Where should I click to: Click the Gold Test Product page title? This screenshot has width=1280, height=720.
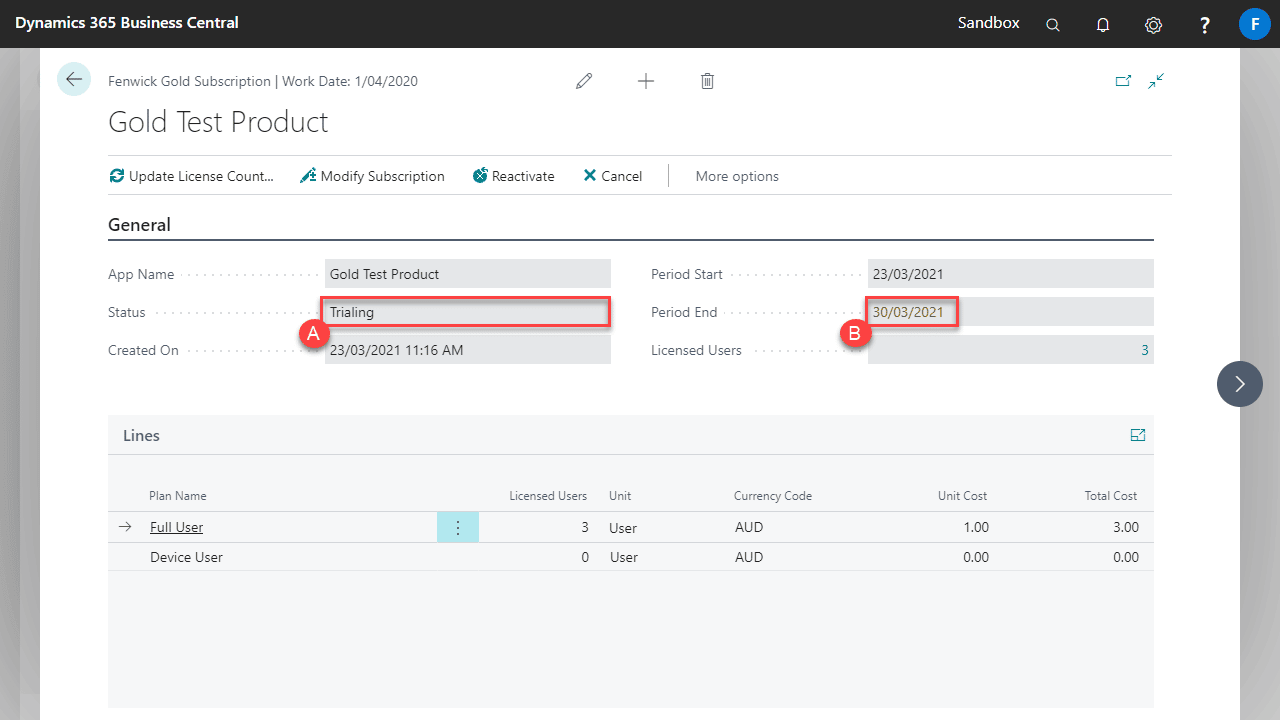(x=218, y=122)
